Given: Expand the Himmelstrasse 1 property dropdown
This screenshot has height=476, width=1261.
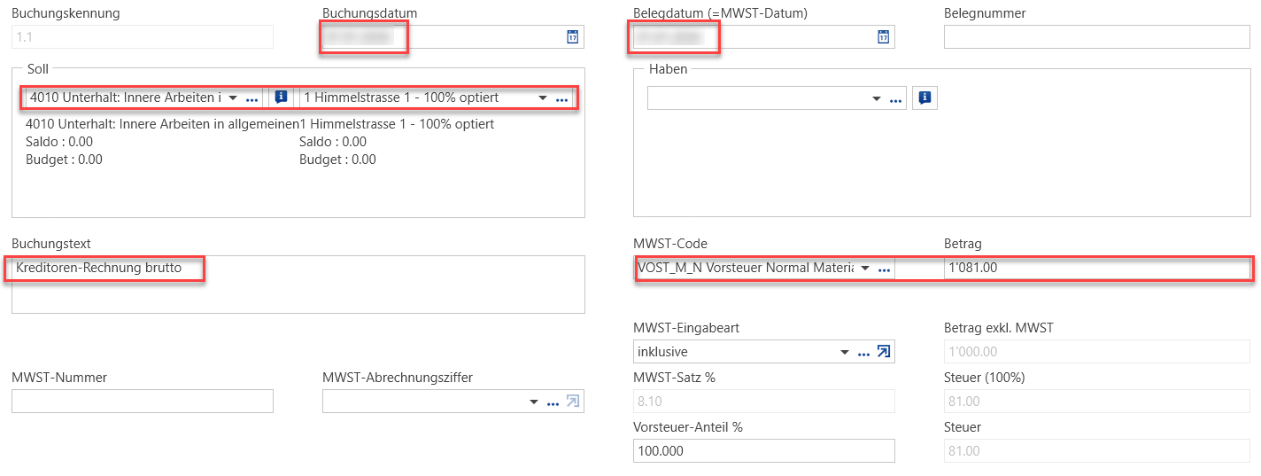Looking at the screenshot, I should [x=543, y=98].
